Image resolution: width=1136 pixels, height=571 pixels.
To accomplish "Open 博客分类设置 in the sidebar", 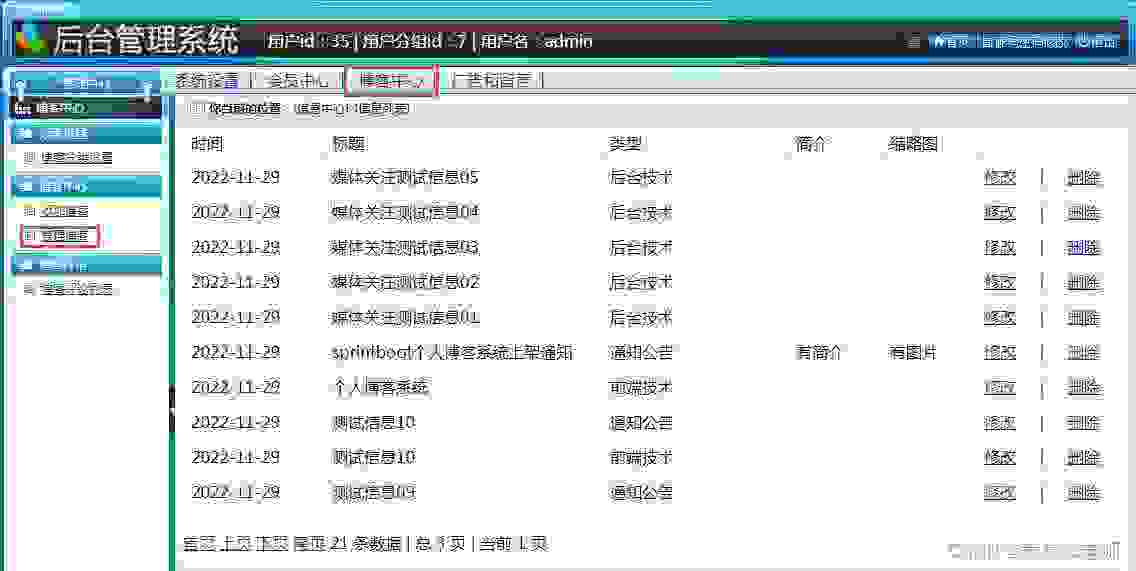I will pyautogui.click(x=76, y=157).
